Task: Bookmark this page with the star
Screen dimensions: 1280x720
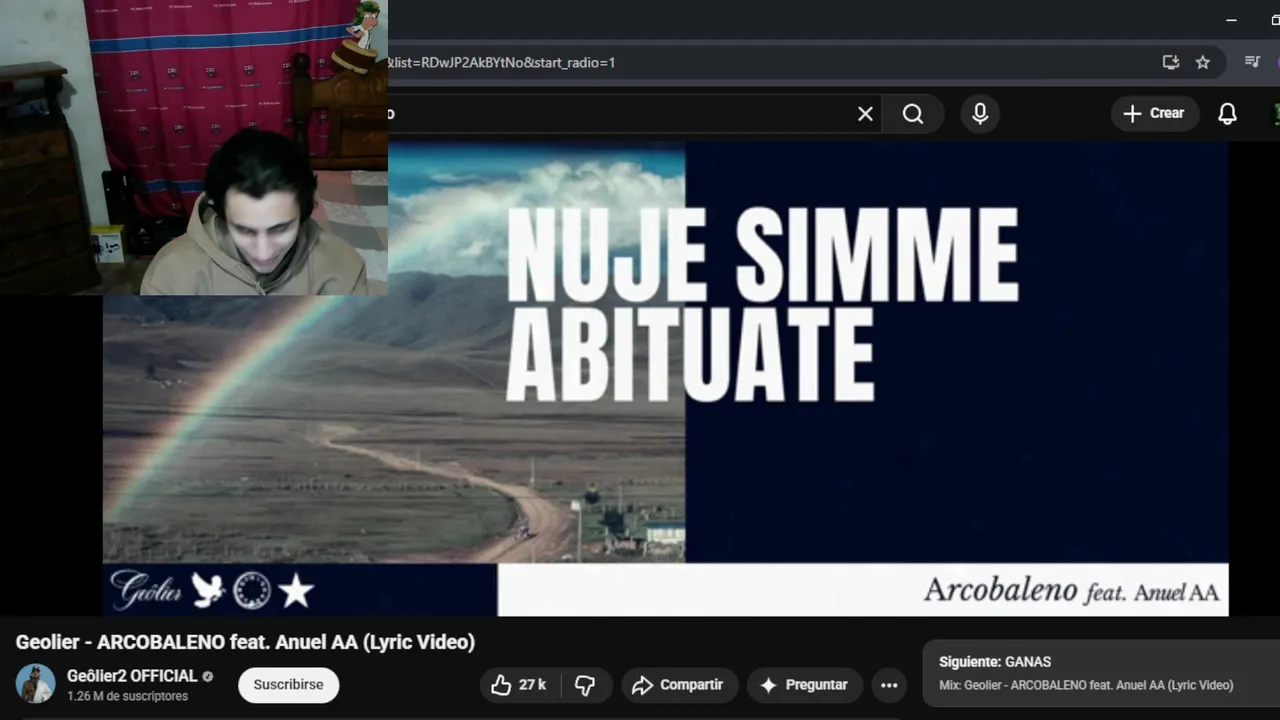Action: click(x=1203, y=62)
